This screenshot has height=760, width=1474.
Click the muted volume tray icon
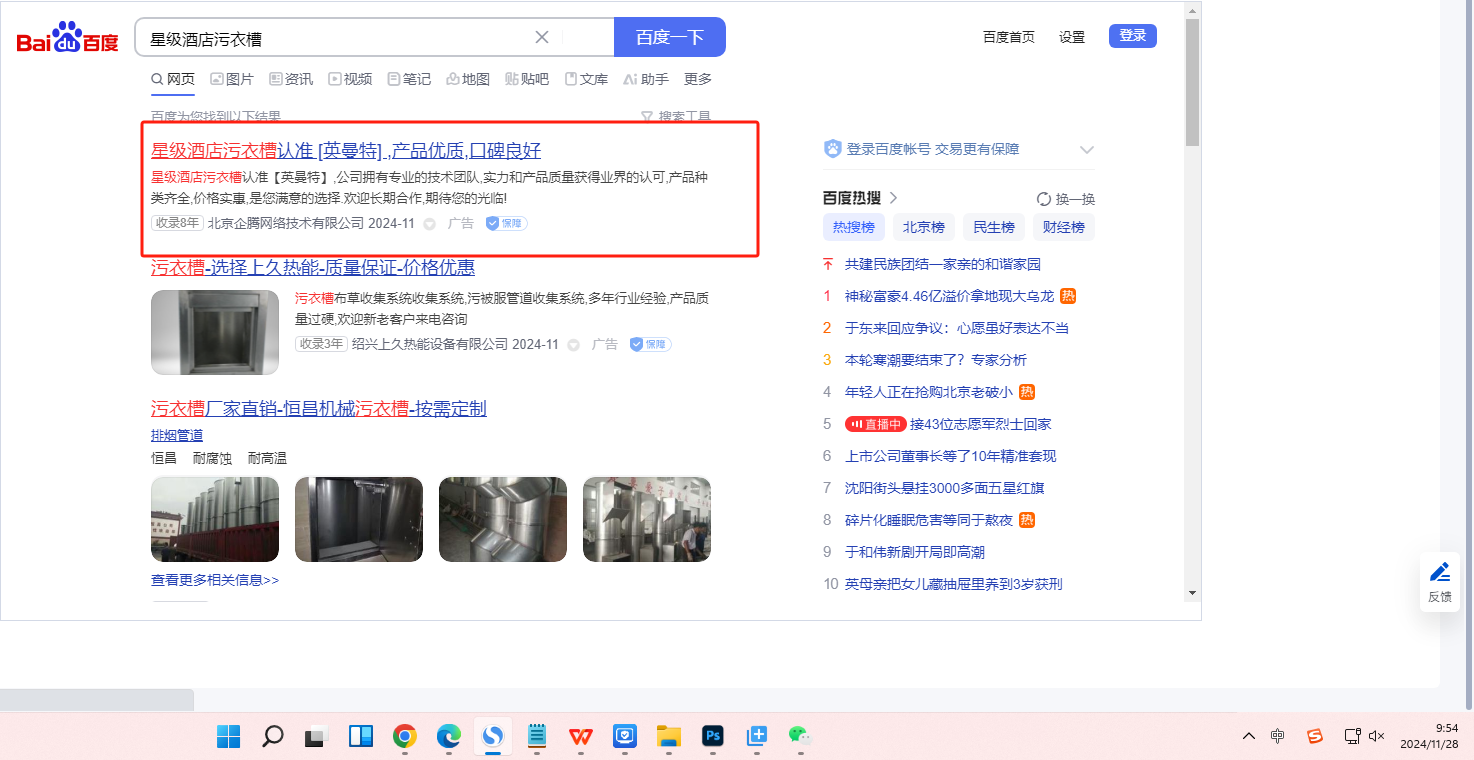(x=1377, y=736)
